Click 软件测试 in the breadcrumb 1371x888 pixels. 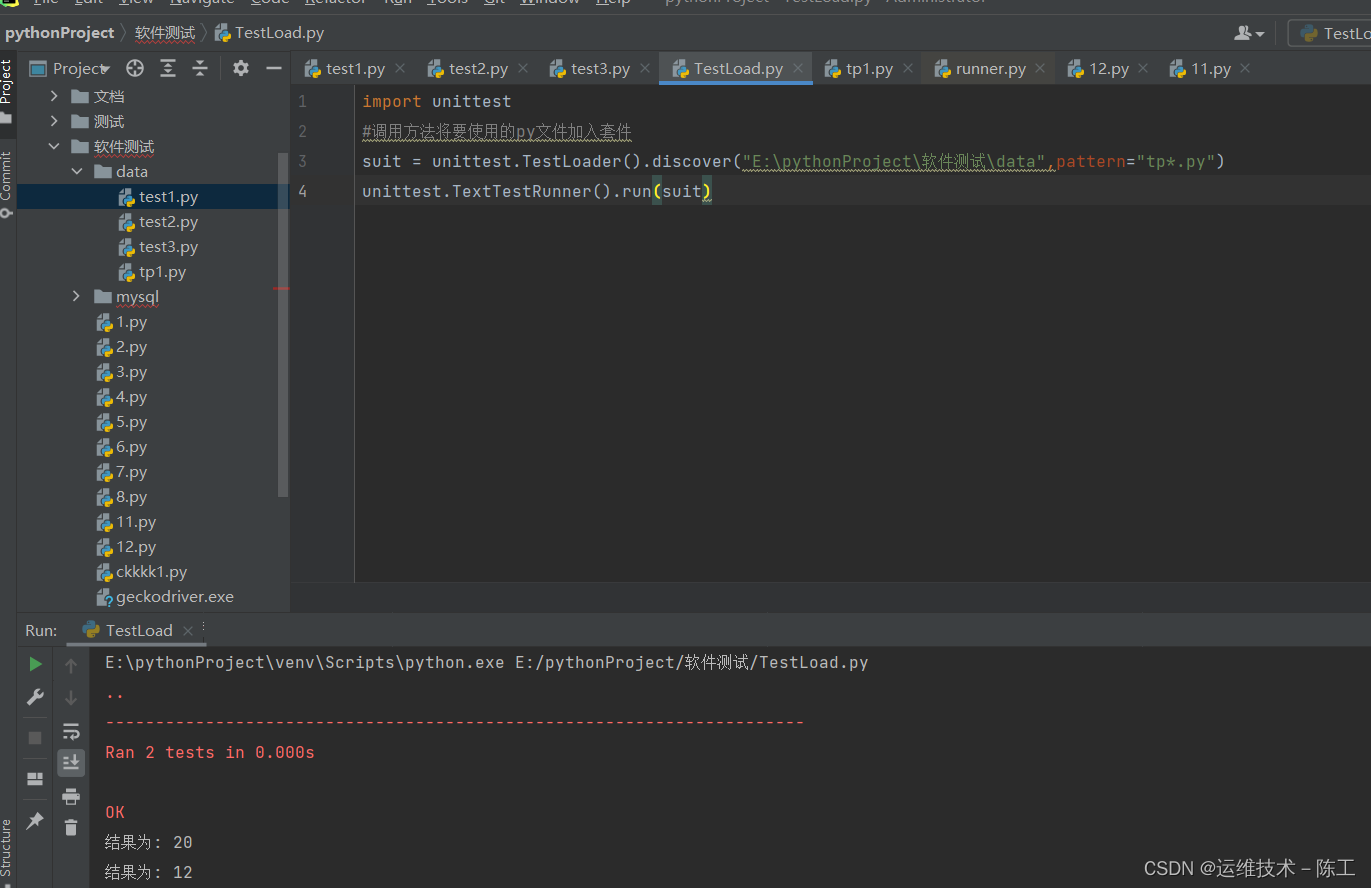pyautogui.click(x=165, y=33)
